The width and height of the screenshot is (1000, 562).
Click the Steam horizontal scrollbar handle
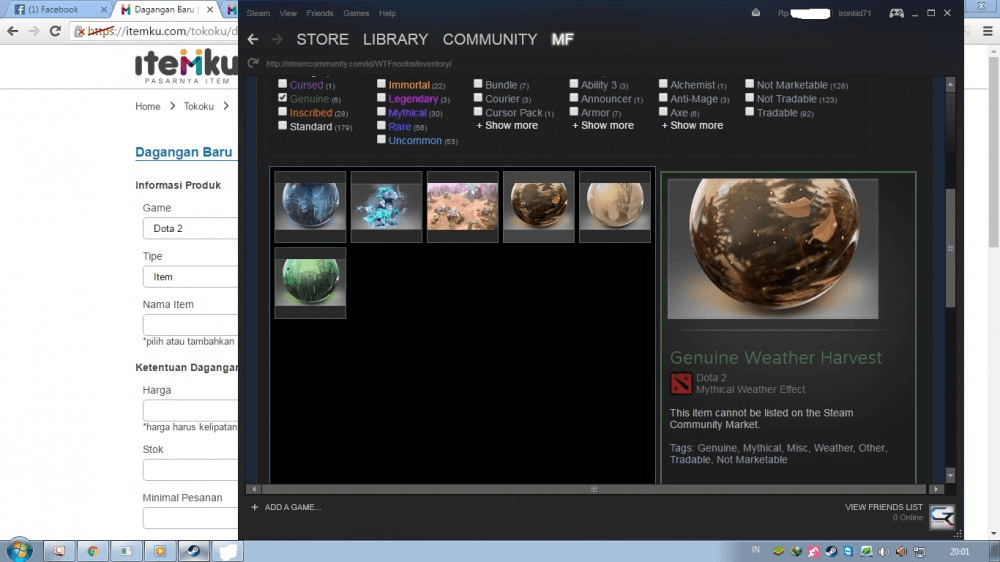point(594,489)
